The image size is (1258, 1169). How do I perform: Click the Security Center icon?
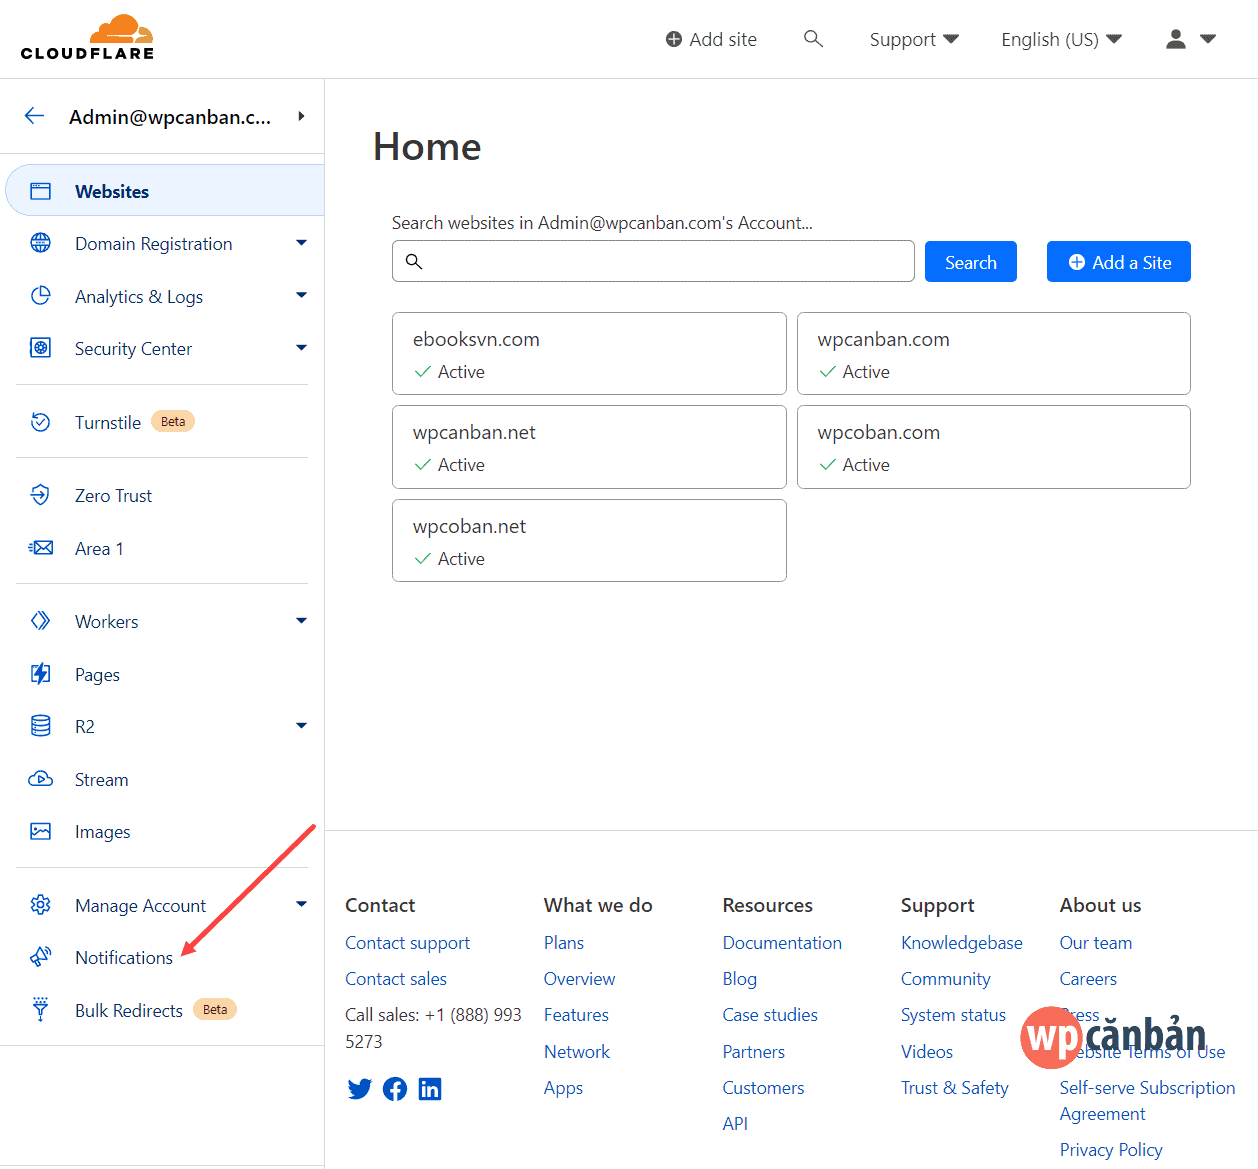pos(40,348)
